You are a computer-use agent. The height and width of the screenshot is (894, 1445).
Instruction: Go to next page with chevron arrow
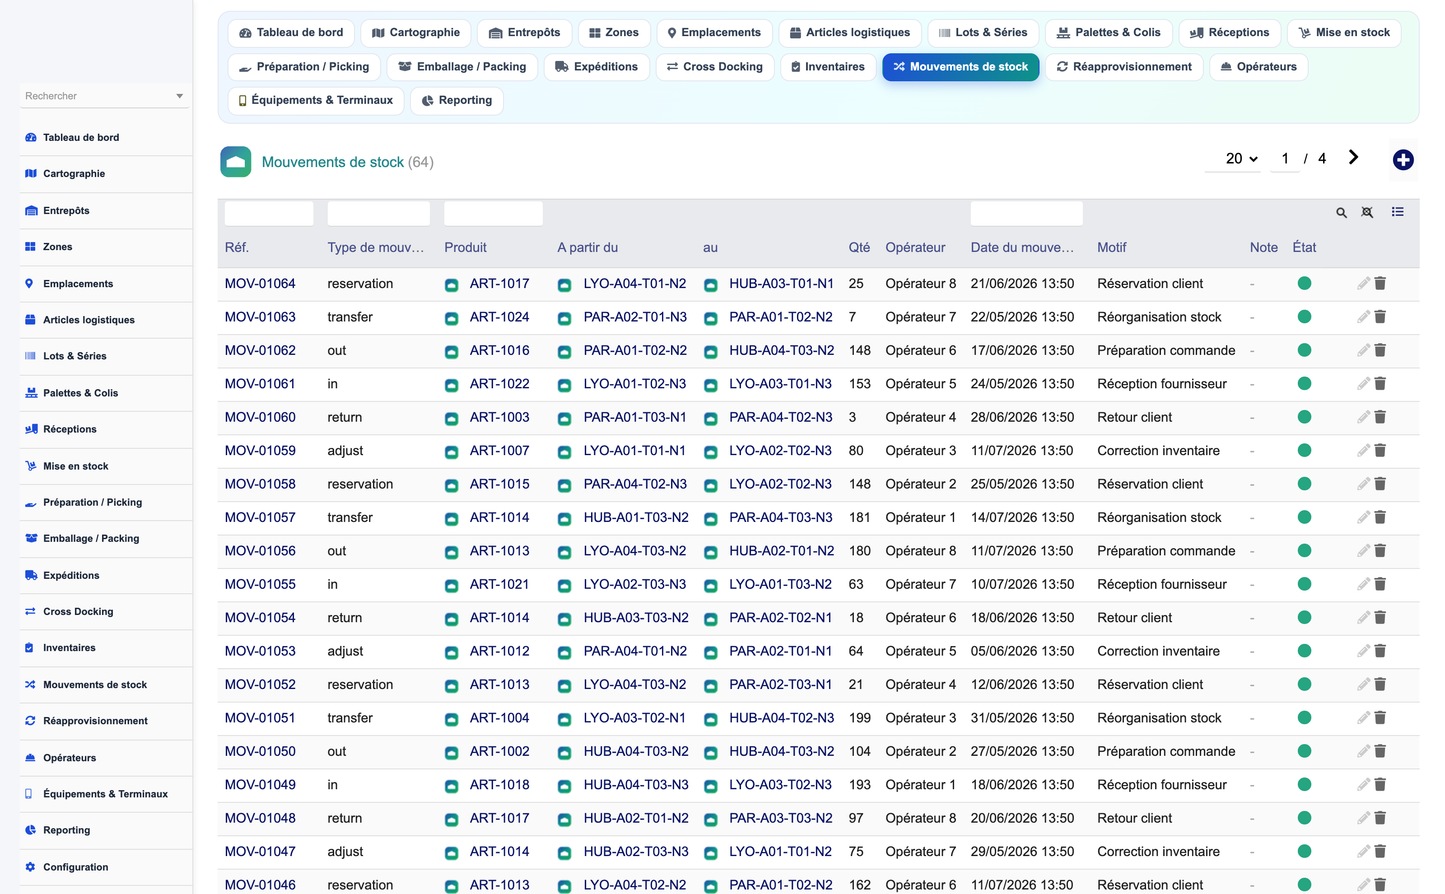click(x=1353, y=158)
